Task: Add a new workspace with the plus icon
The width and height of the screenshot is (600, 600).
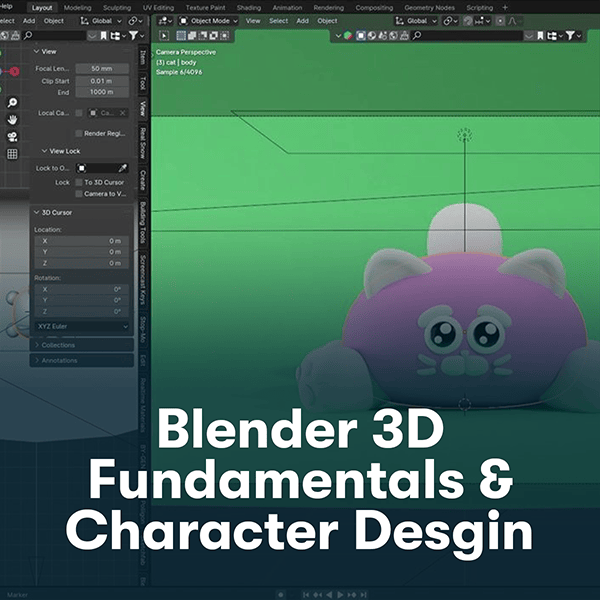Action: 505,7
